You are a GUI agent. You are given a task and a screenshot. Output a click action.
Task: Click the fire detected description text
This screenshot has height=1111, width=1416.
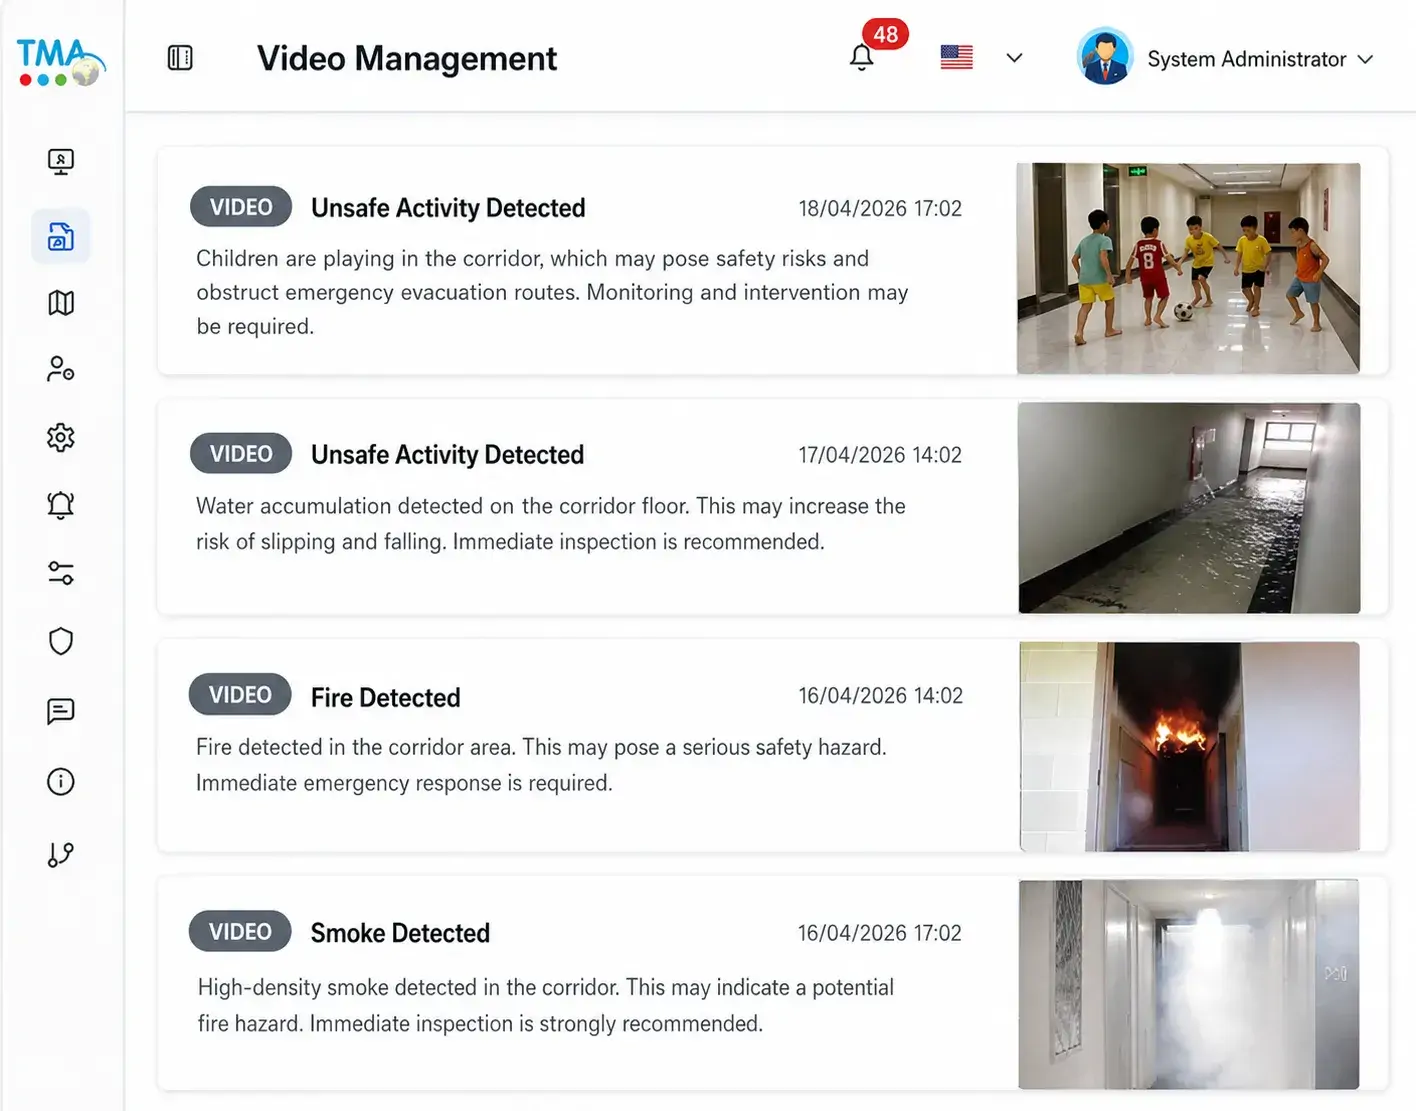541,765
